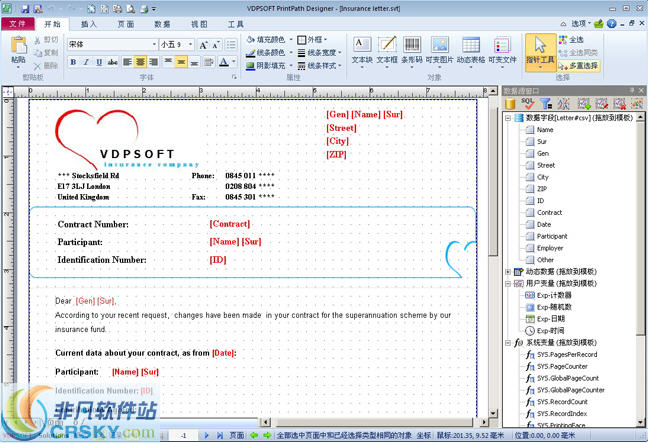
Task: Collapse the system variables (系统变量) tree node
Action: 508,343
